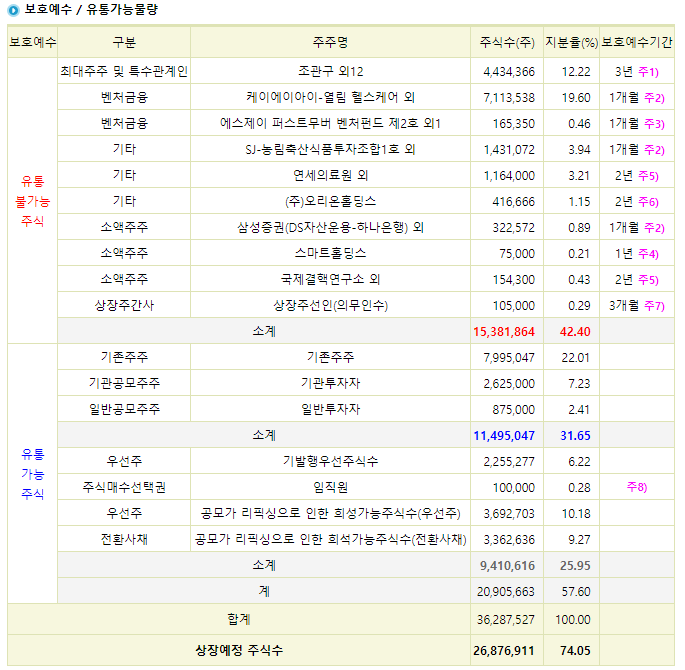Viewport: 685px width, 670px height.
Task: Click footnote 주2) in the 케이에이아이-열림 헬스케어 row
Action: pos(654,98)
